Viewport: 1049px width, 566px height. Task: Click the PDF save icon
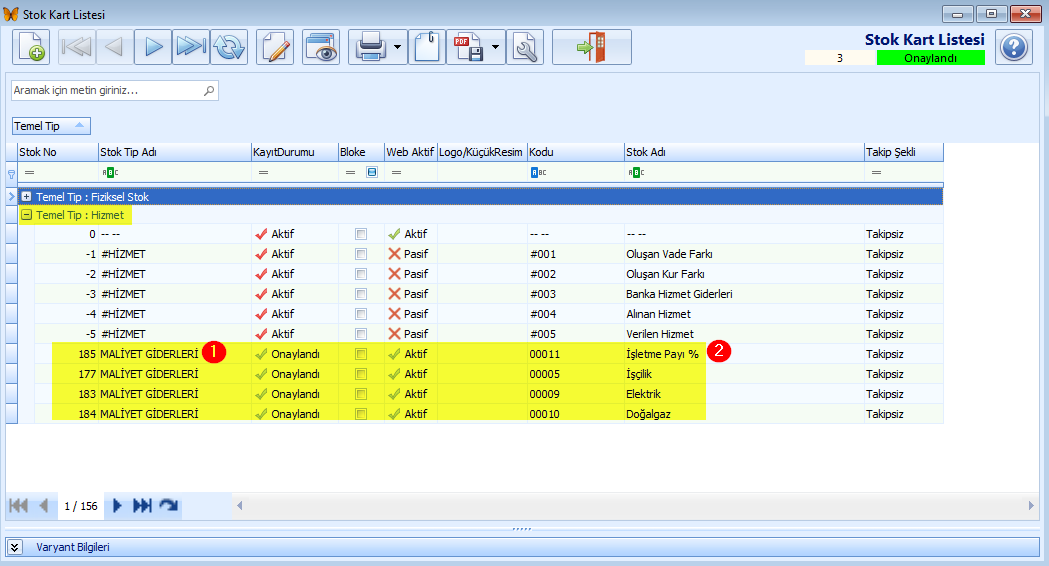pos(468,47)
